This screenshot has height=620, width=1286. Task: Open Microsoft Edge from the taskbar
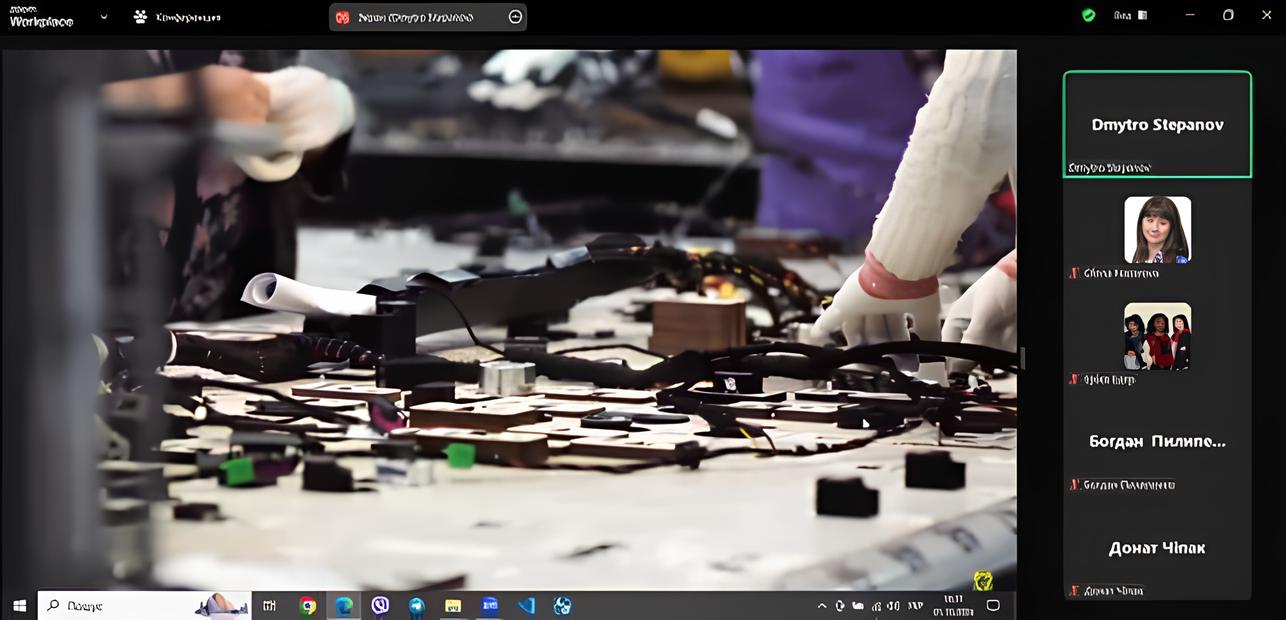344,605
